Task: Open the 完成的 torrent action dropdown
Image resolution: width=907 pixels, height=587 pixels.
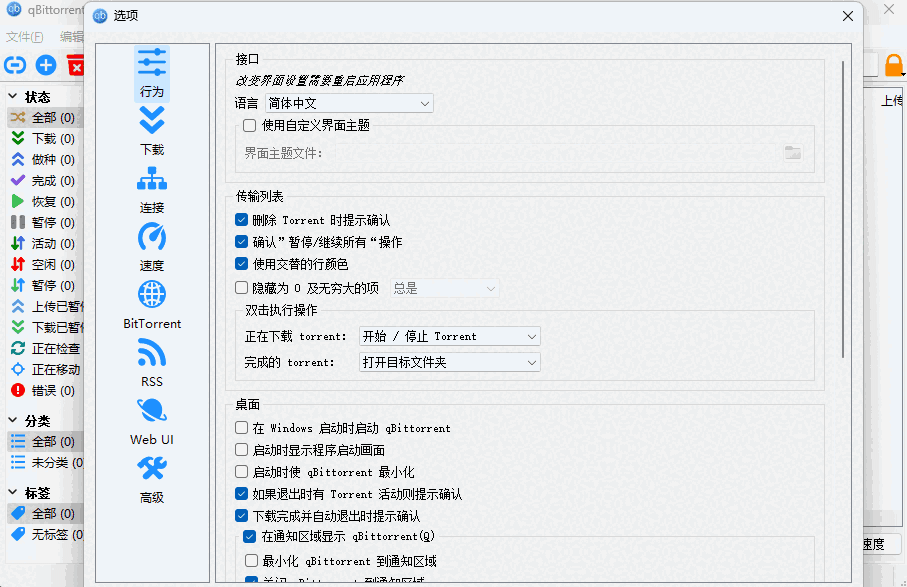Action: click(449, 363)
